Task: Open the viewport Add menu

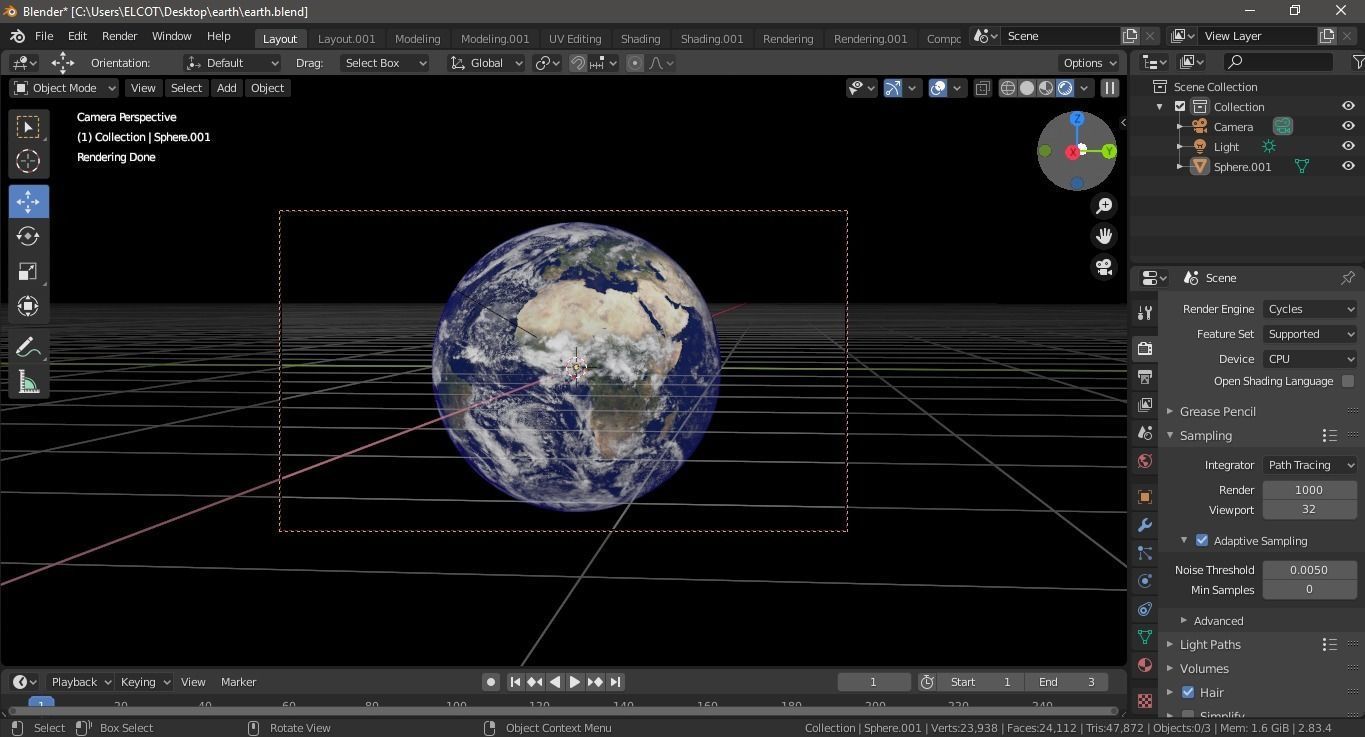Action: click(226, 88)
